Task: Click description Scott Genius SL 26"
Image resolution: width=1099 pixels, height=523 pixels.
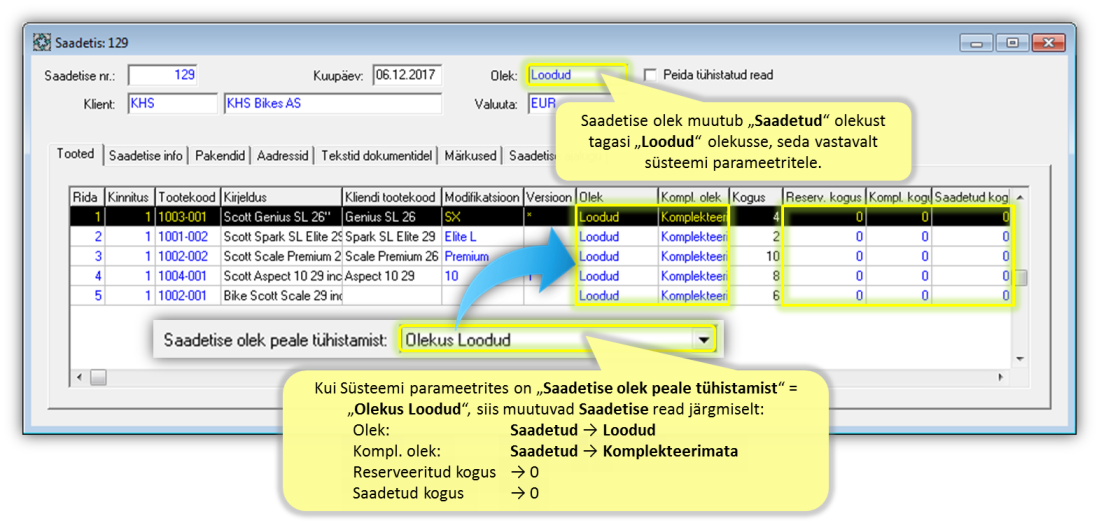Action: click(x=281, y=217)
